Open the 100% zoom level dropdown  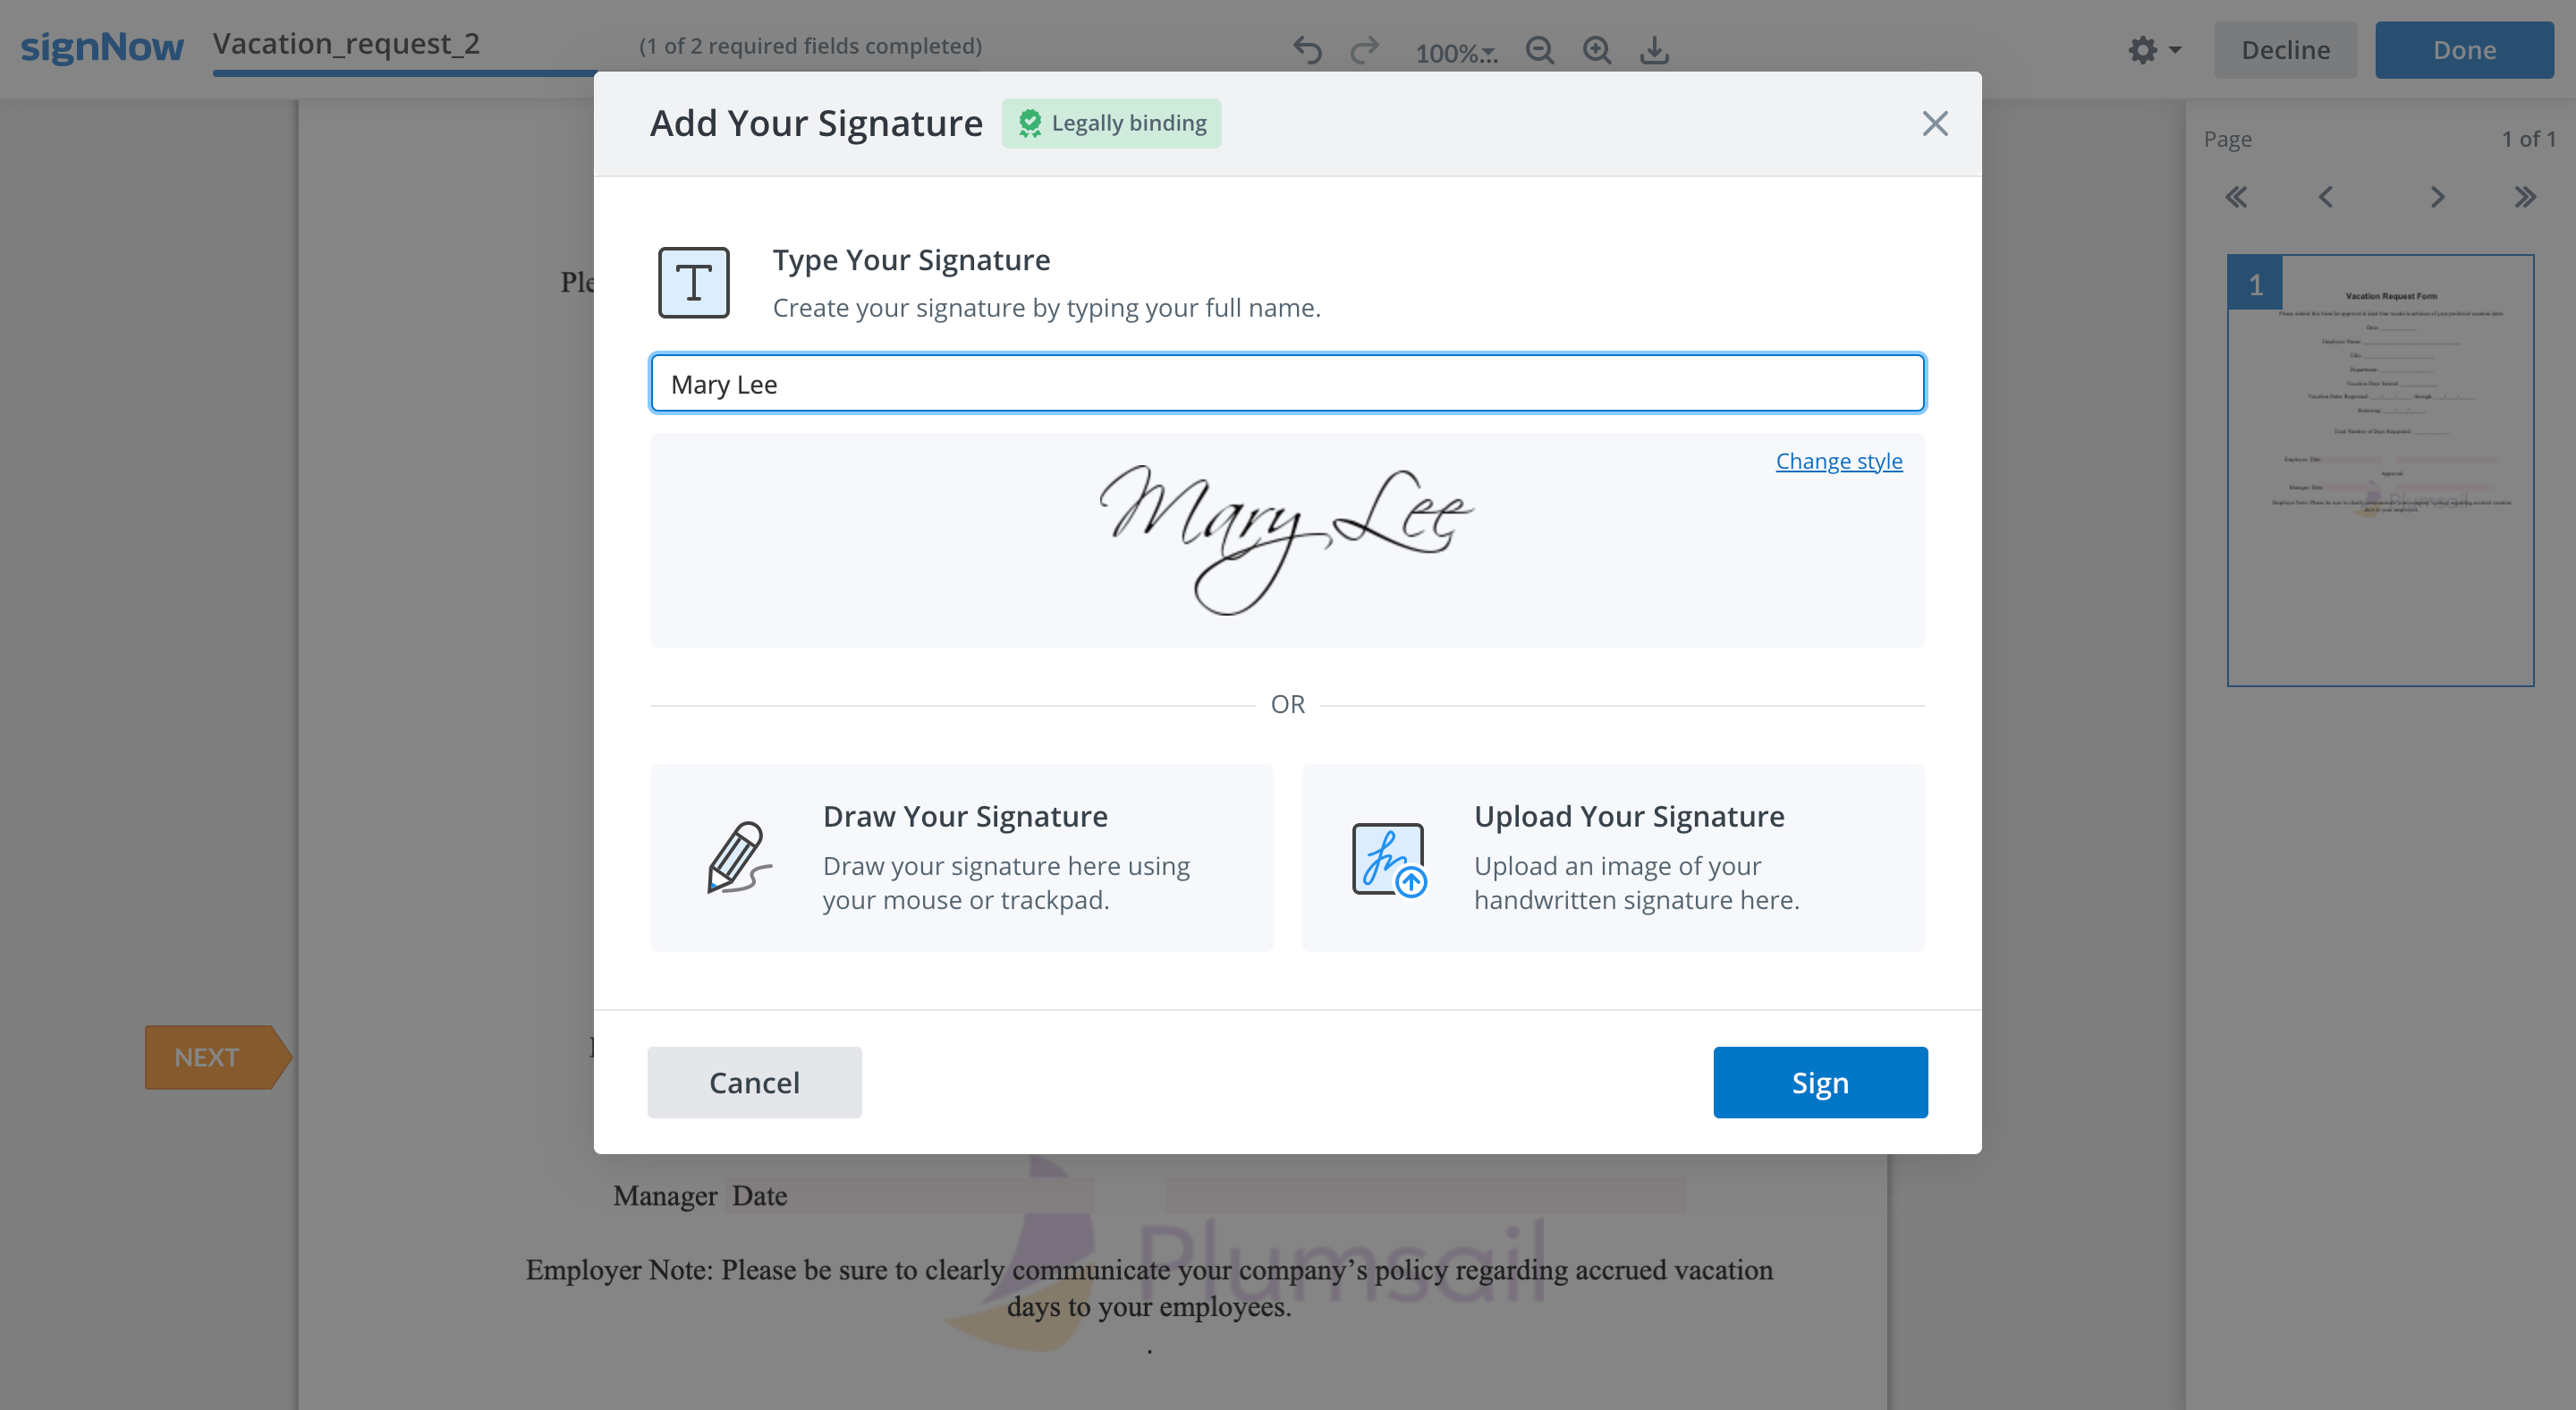1456,52
